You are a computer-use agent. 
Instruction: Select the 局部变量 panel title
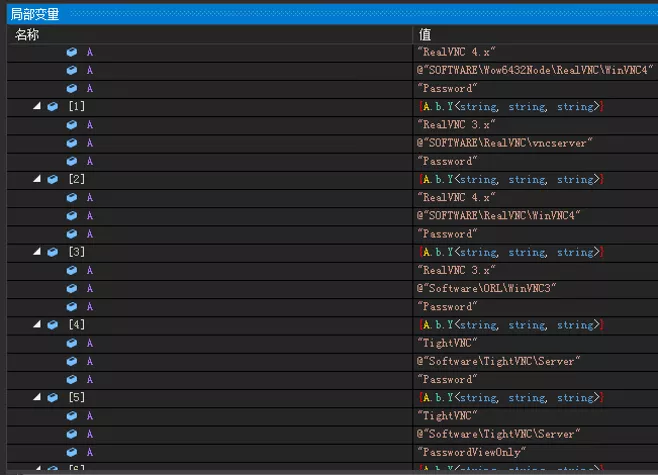[34, 14]
